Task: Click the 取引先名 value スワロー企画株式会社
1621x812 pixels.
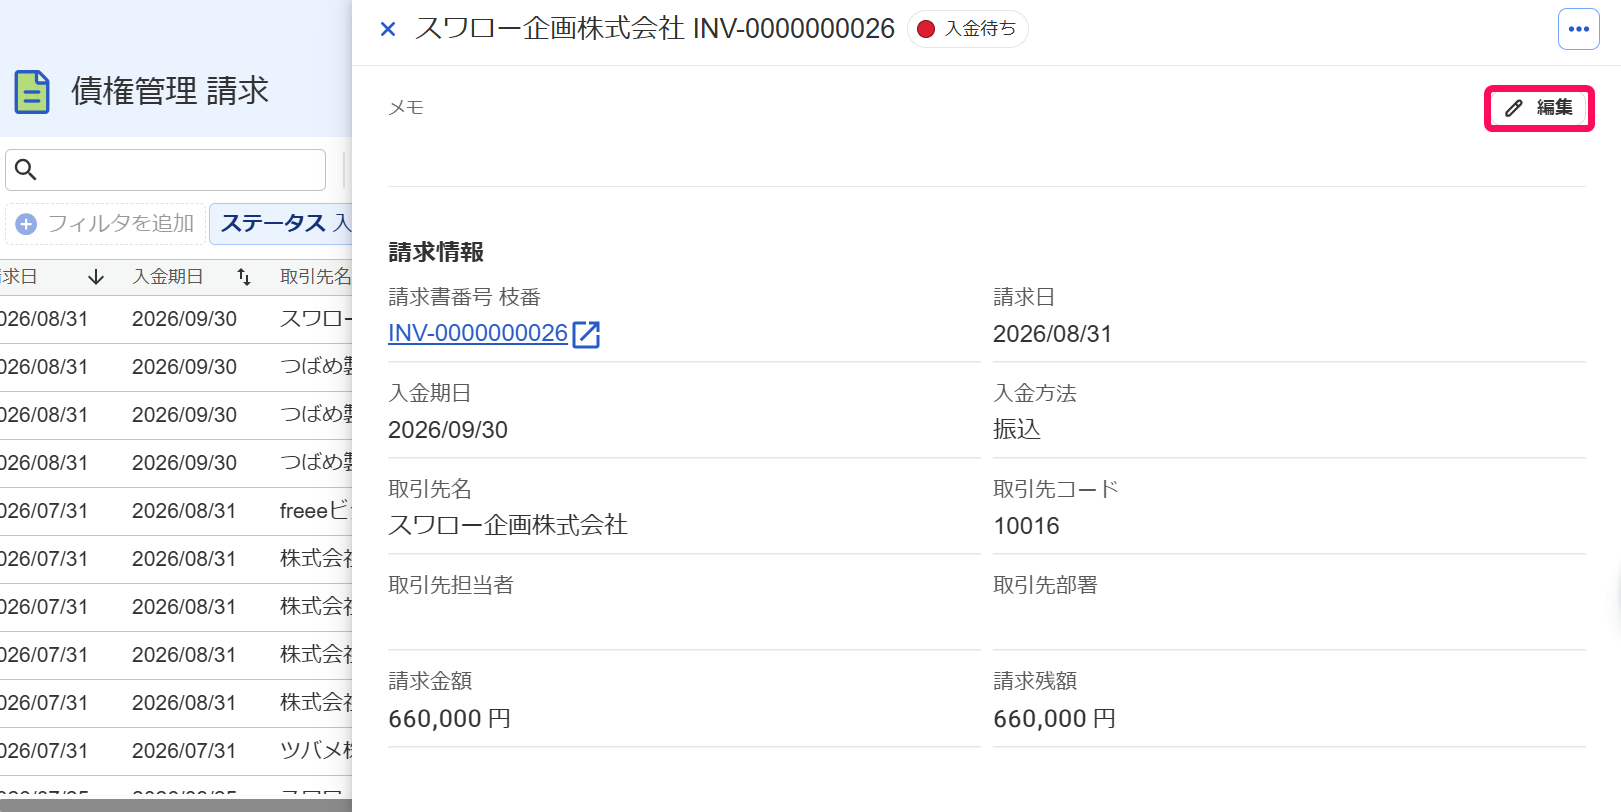Action: tap(508, 525)
